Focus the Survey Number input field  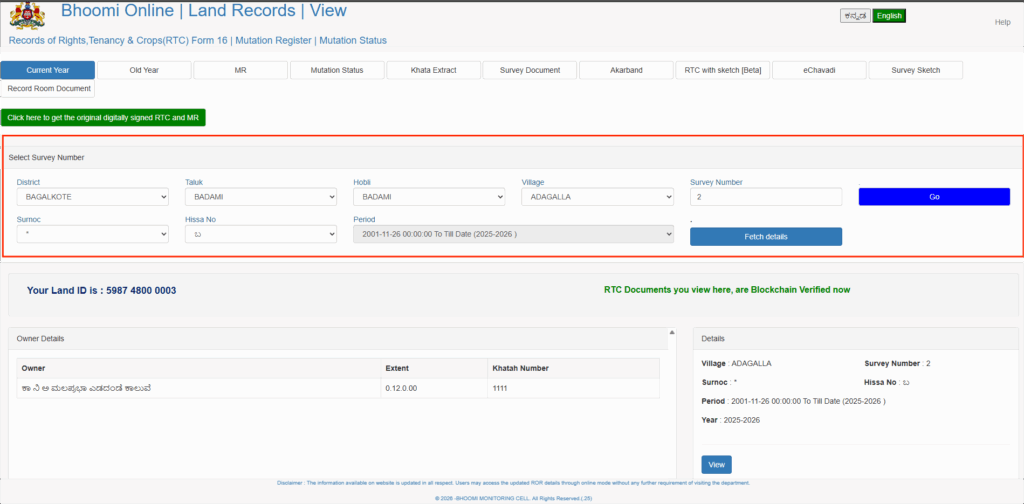click(x=766, y=197)
